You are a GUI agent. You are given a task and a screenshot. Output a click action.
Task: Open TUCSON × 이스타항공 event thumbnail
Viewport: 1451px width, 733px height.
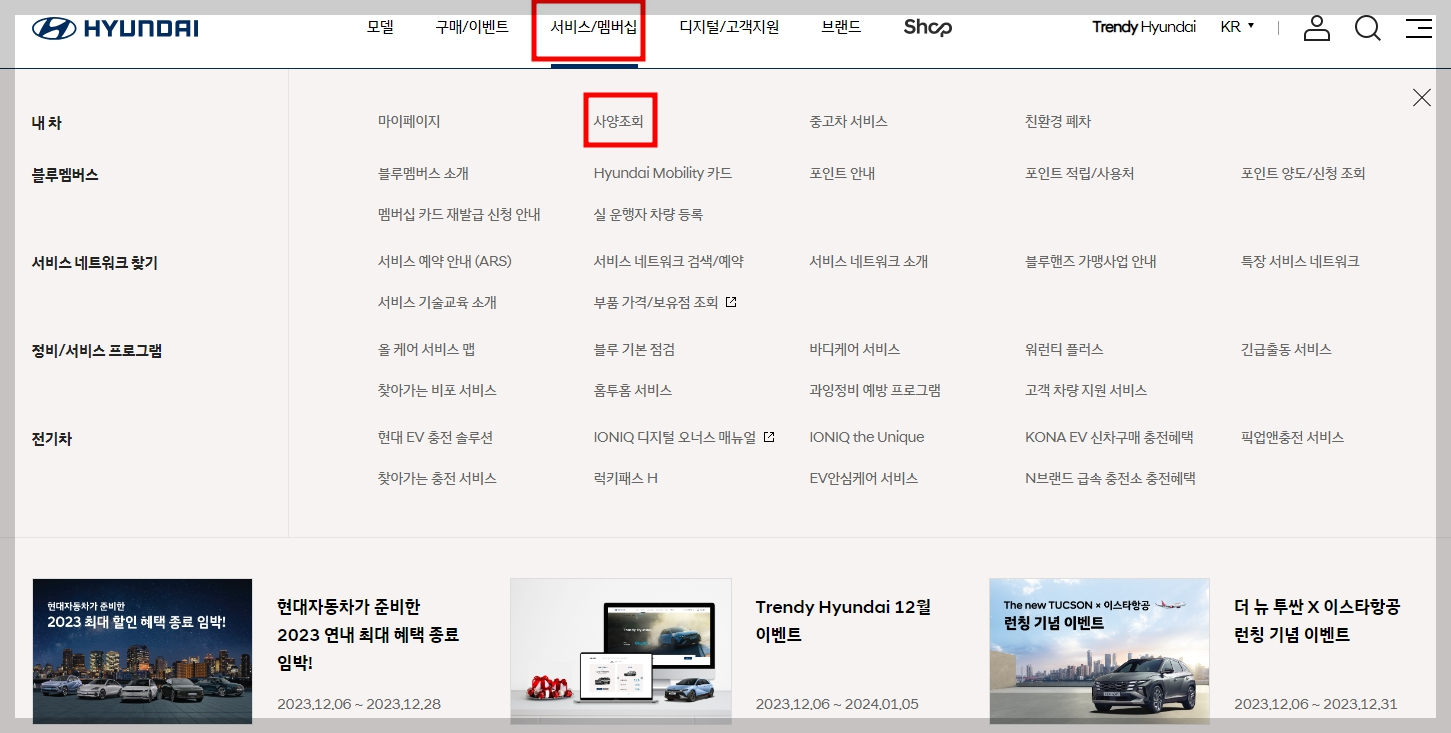(1099, 651)
